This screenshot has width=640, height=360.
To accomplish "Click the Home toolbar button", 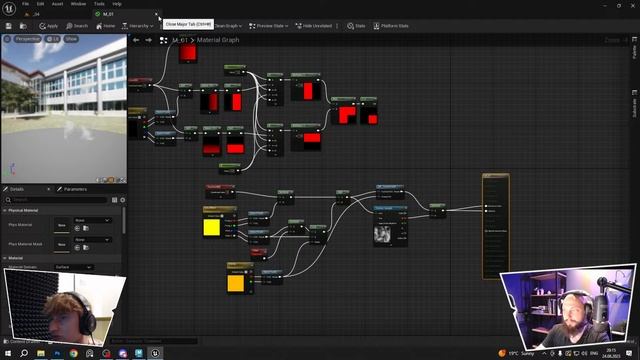I will (105, 26).
